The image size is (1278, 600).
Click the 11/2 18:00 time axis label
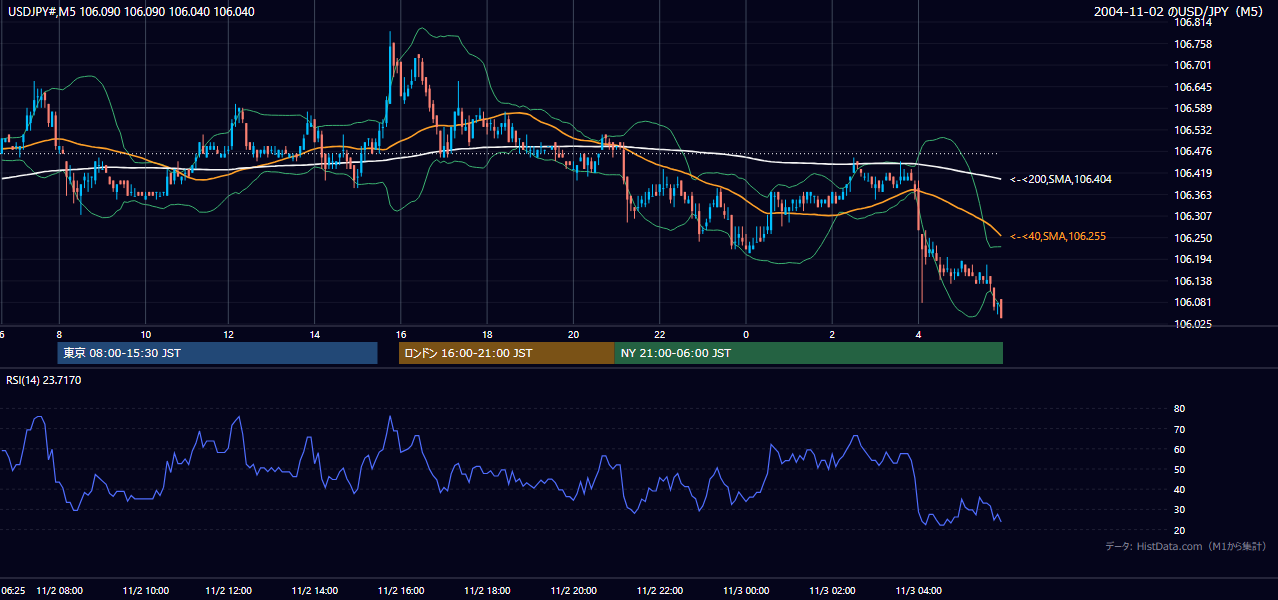tap(489, 590)
